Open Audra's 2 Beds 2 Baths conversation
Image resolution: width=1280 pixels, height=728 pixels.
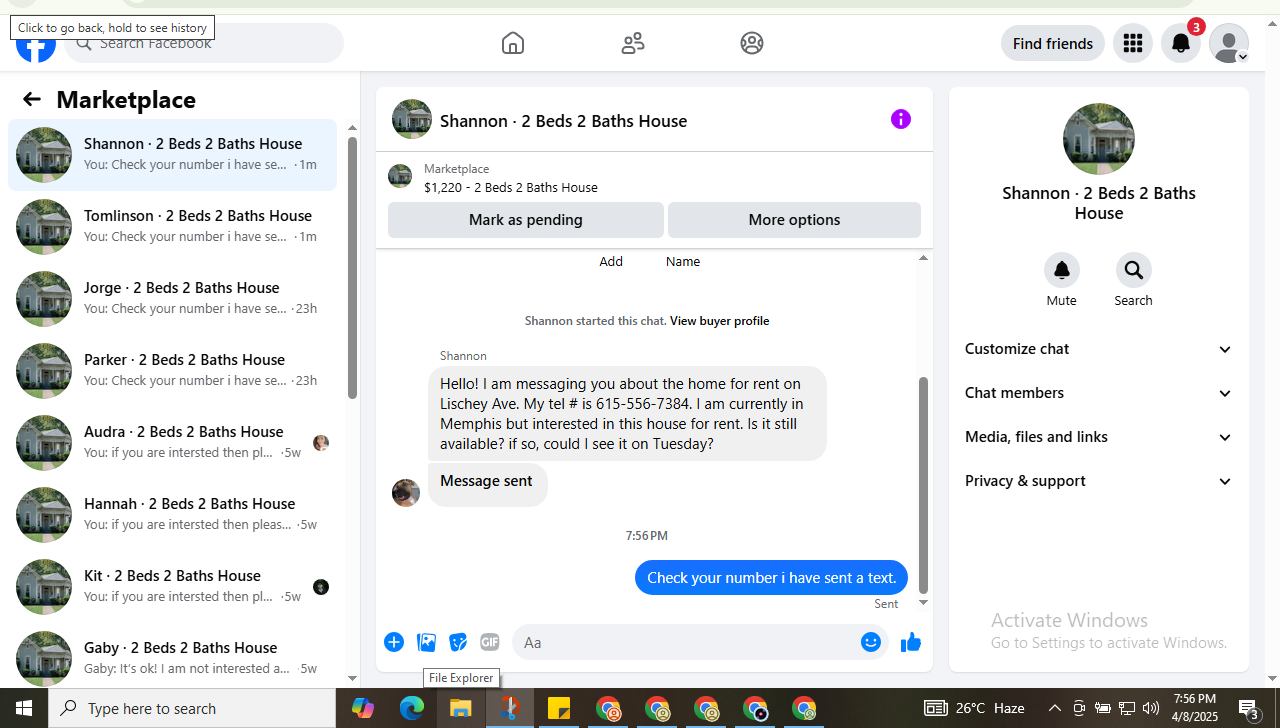(172, 443)
